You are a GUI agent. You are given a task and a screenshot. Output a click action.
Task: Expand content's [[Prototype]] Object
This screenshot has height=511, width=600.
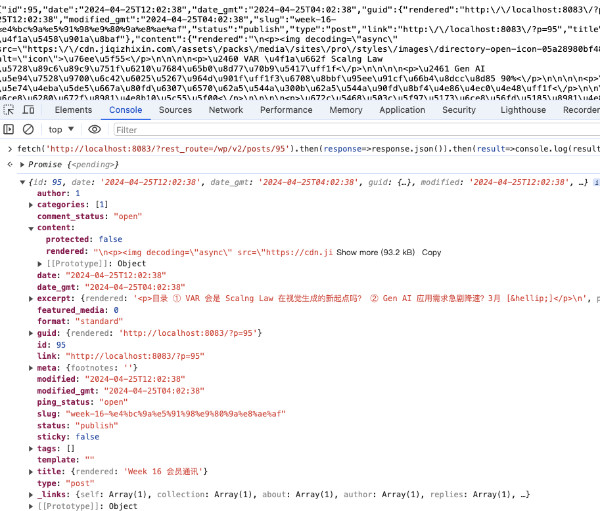(39, 264)
